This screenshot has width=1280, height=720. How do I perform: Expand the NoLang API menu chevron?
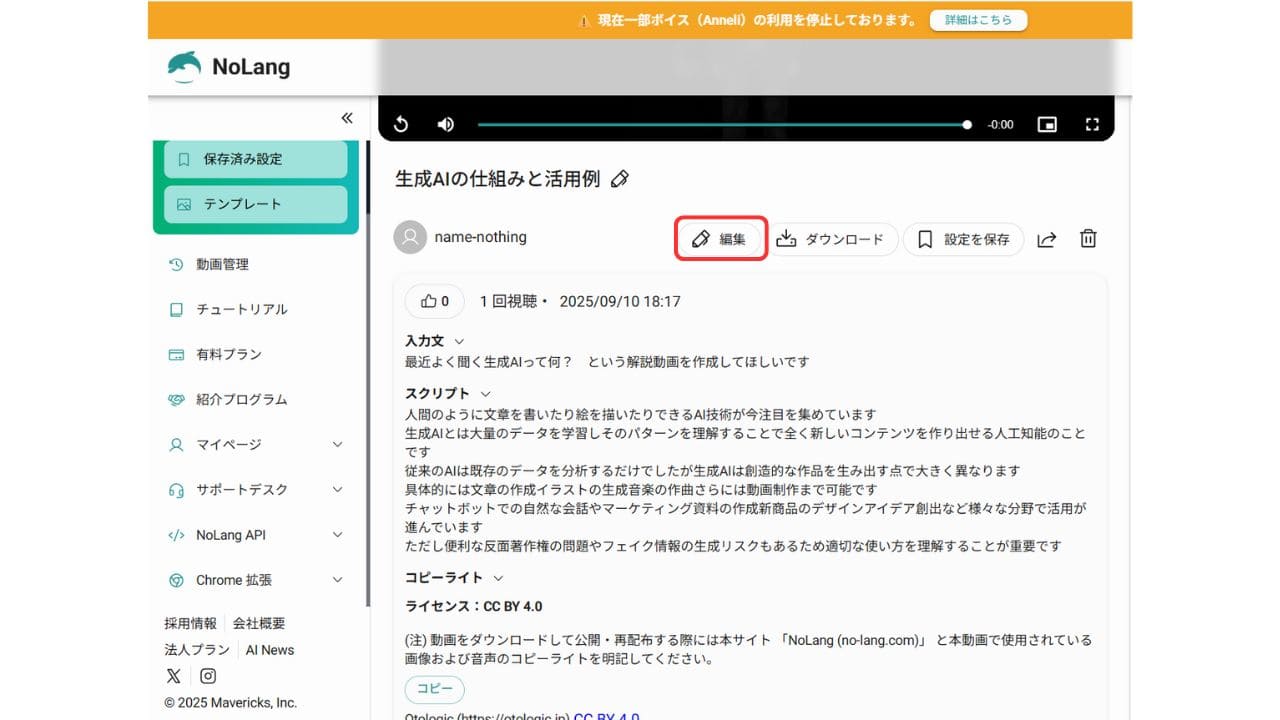337,535
